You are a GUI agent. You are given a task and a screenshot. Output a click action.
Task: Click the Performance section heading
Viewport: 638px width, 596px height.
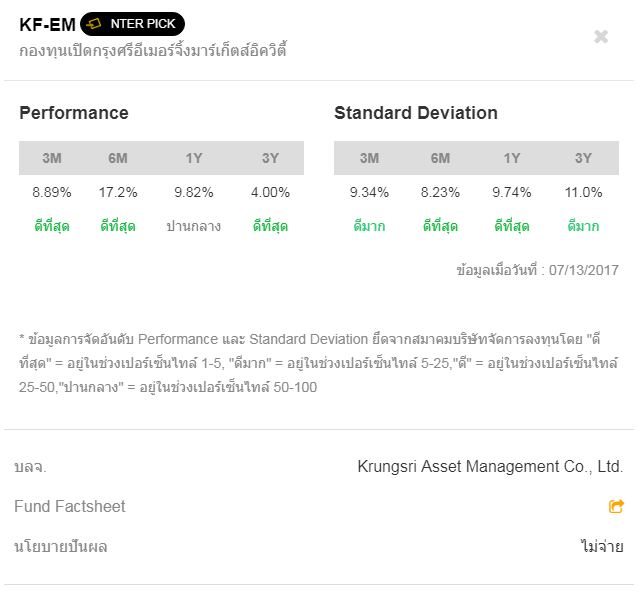[x=74, y=113]
